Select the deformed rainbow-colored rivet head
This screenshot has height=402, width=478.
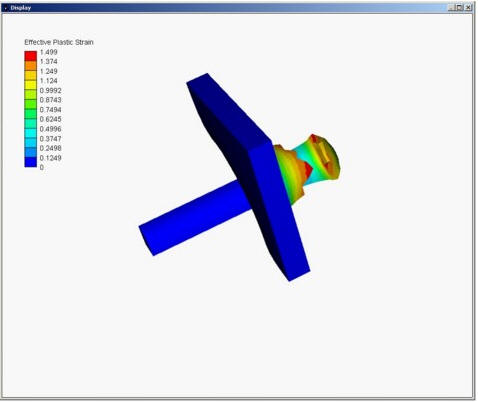pos(307,167)
